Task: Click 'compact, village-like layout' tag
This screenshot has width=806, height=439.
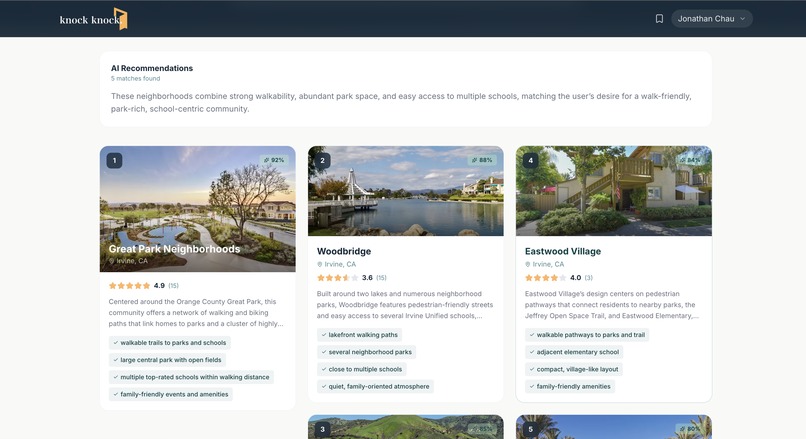Action: 574,369
